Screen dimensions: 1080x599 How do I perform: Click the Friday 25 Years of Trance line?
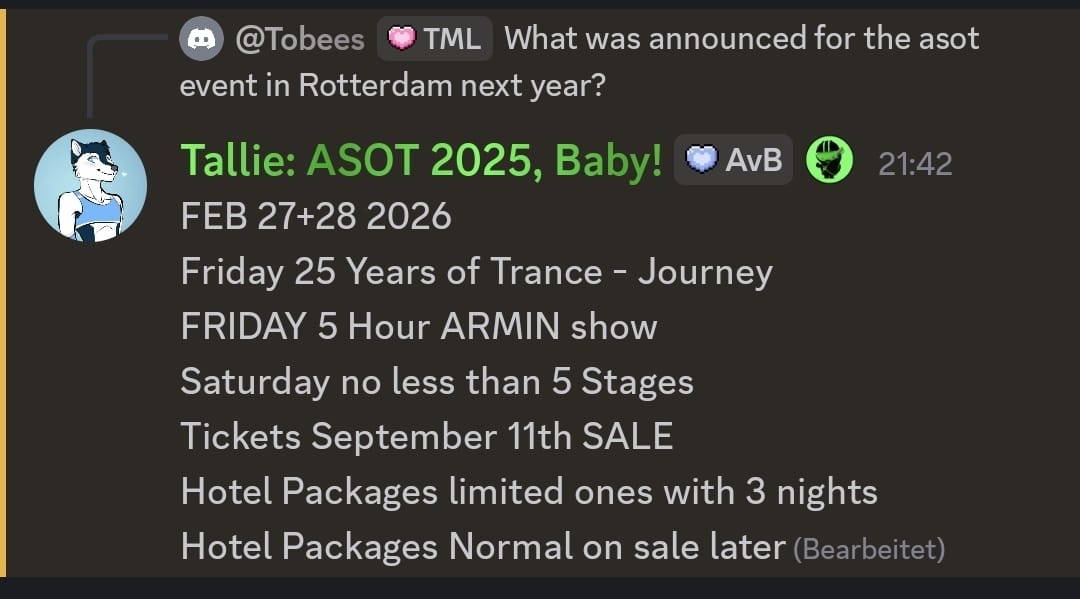pos(476,272)
